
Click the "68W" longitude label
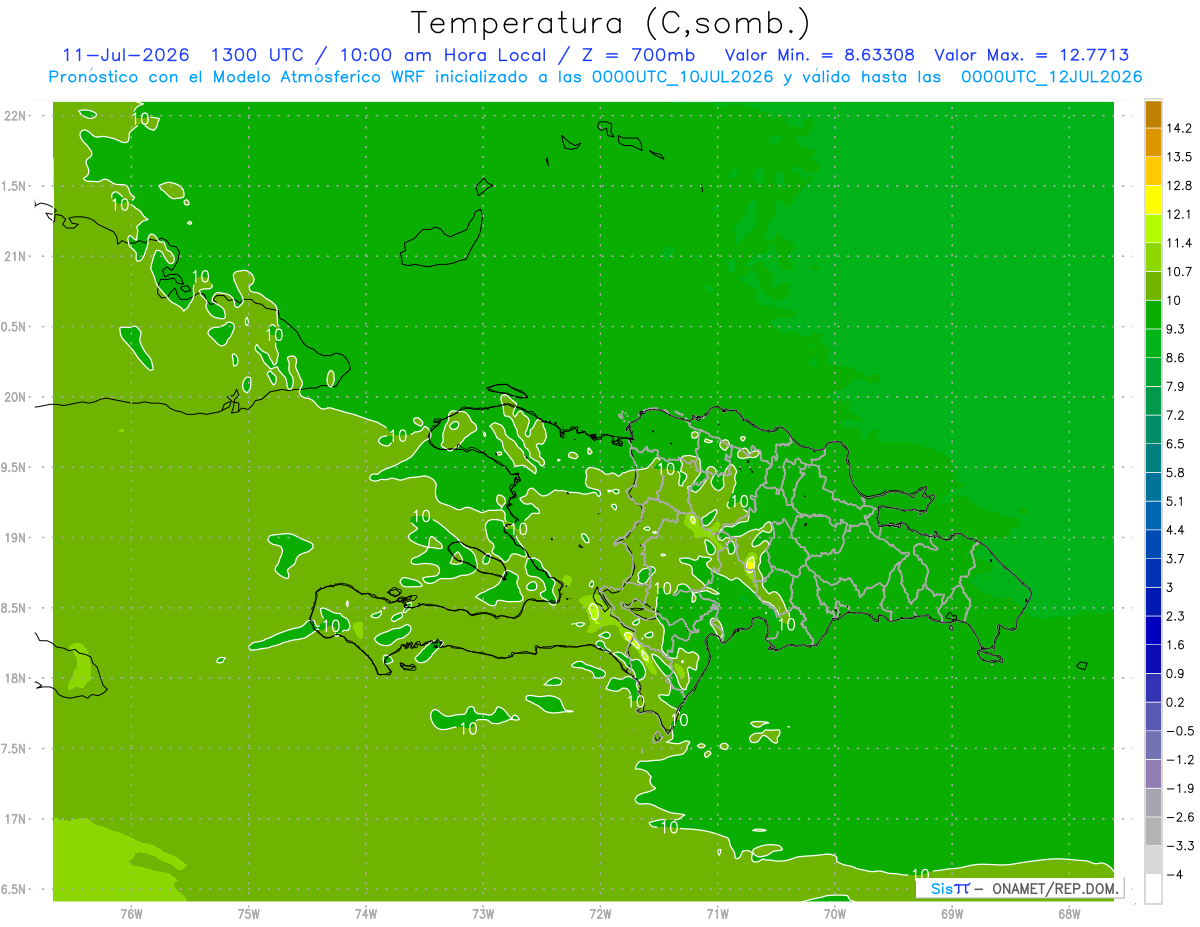tap(1069, 912)
